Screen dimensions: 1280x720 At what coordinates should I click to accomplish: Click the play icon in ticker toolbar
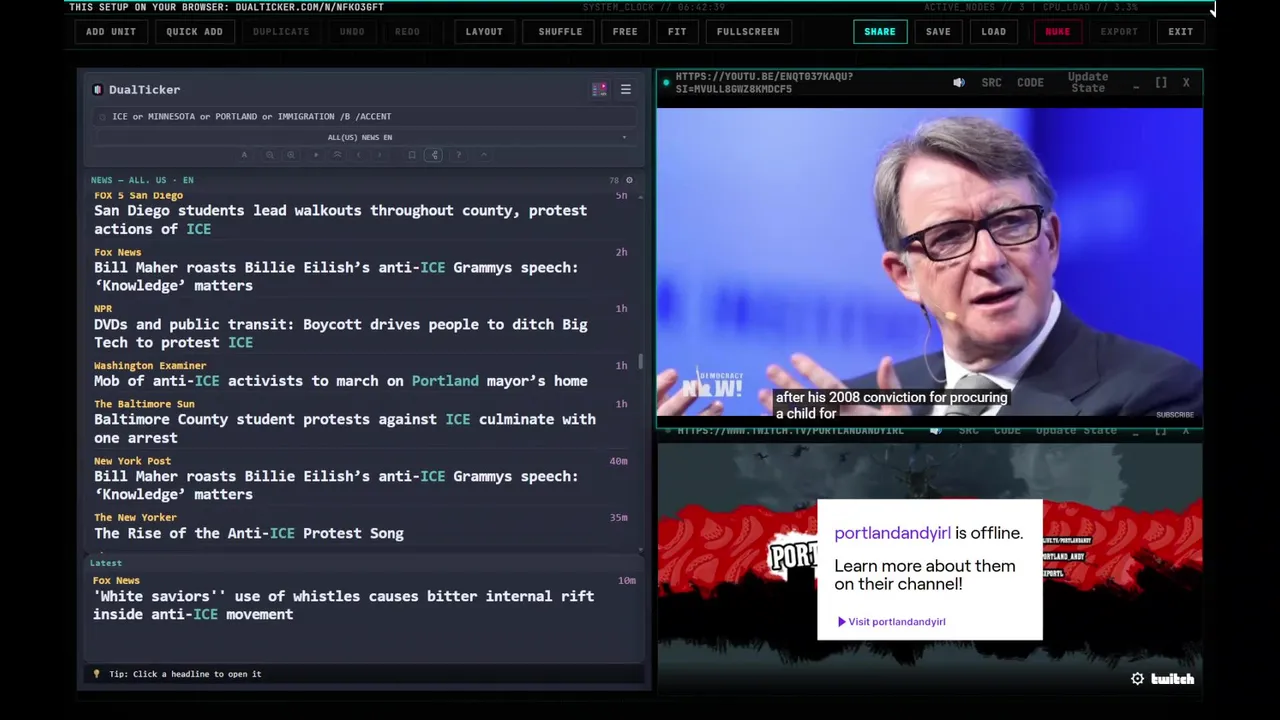click(316, 155)
